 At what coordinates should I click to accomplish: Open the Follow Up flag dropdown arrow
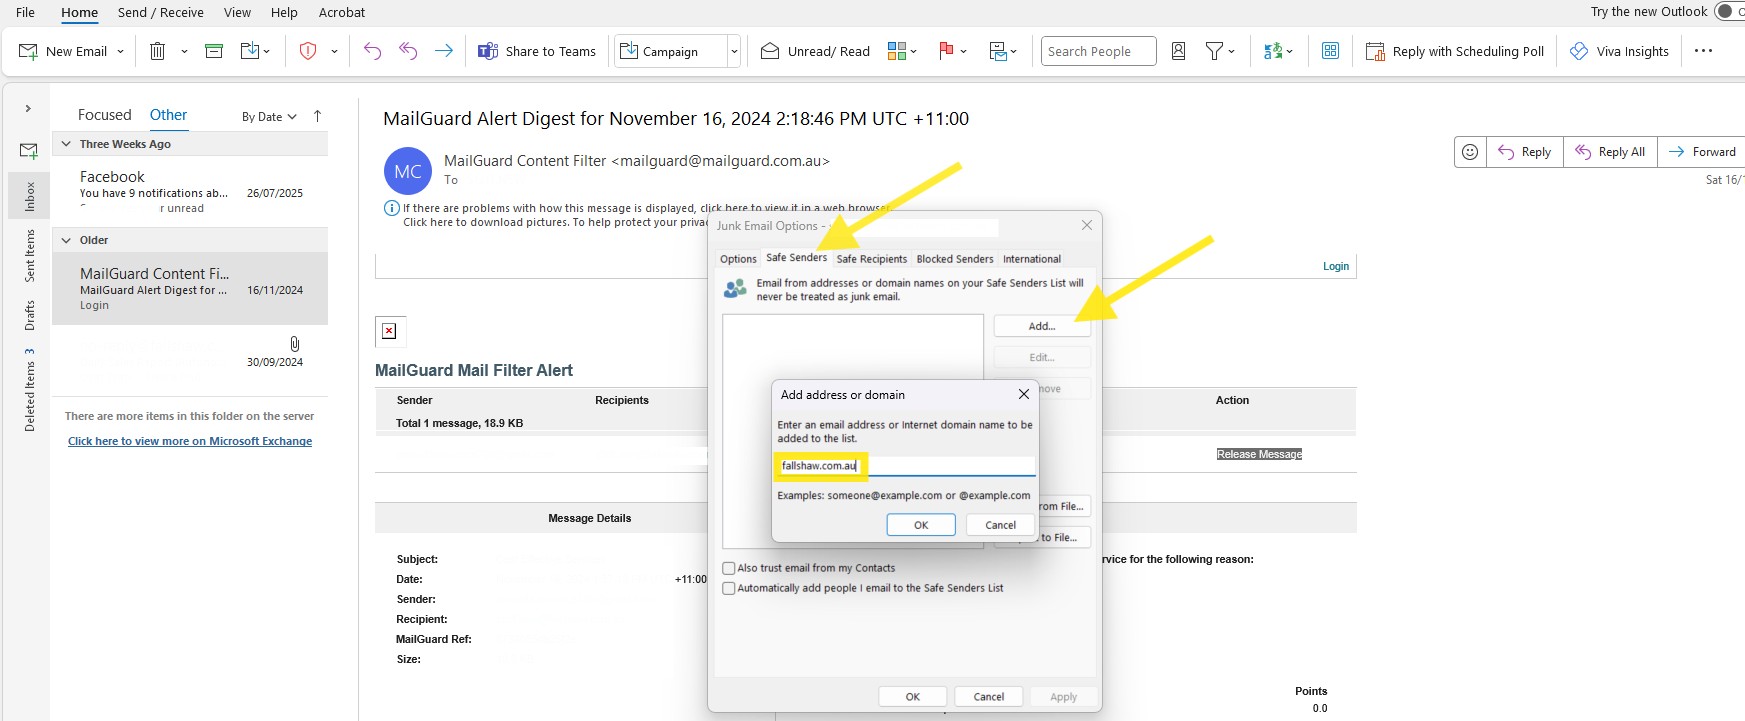tap(964, 51)
